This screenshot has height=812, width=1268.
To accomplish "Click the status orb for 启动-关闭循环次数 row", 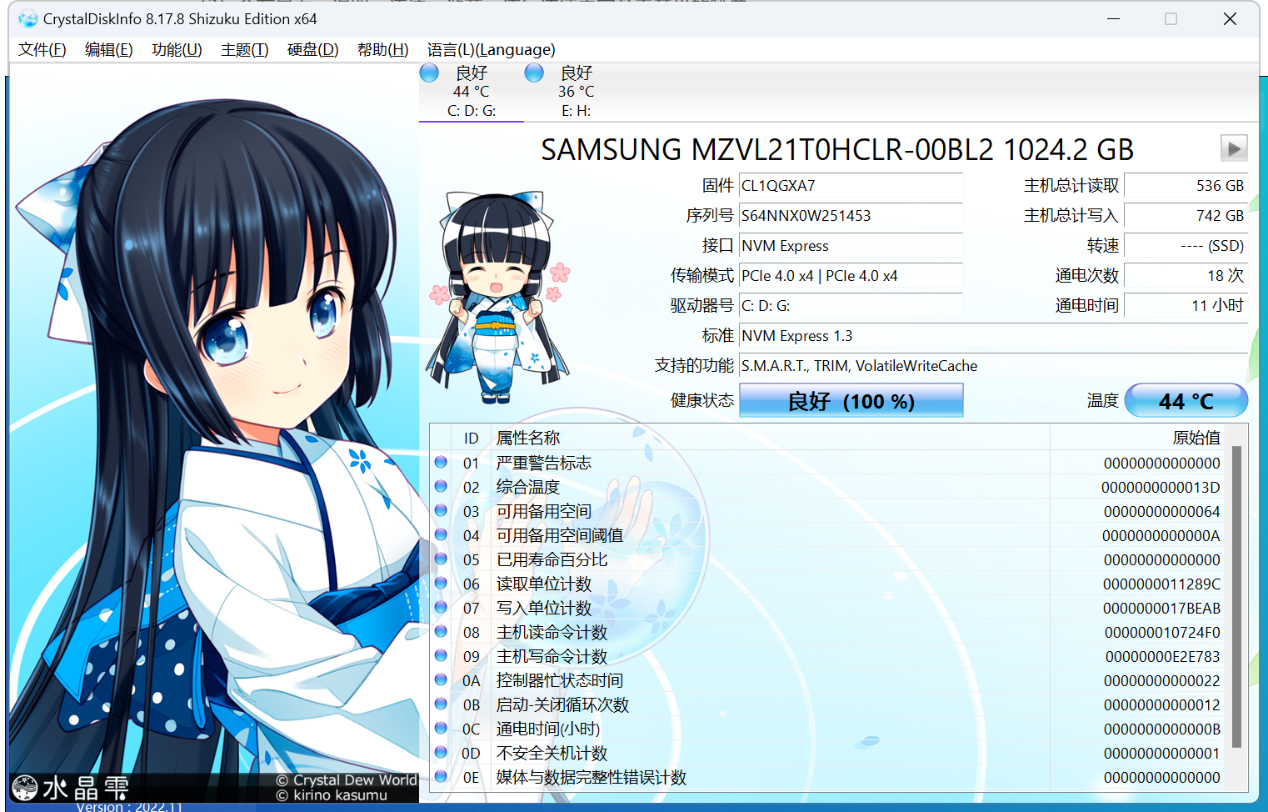I will pos(441,705).
